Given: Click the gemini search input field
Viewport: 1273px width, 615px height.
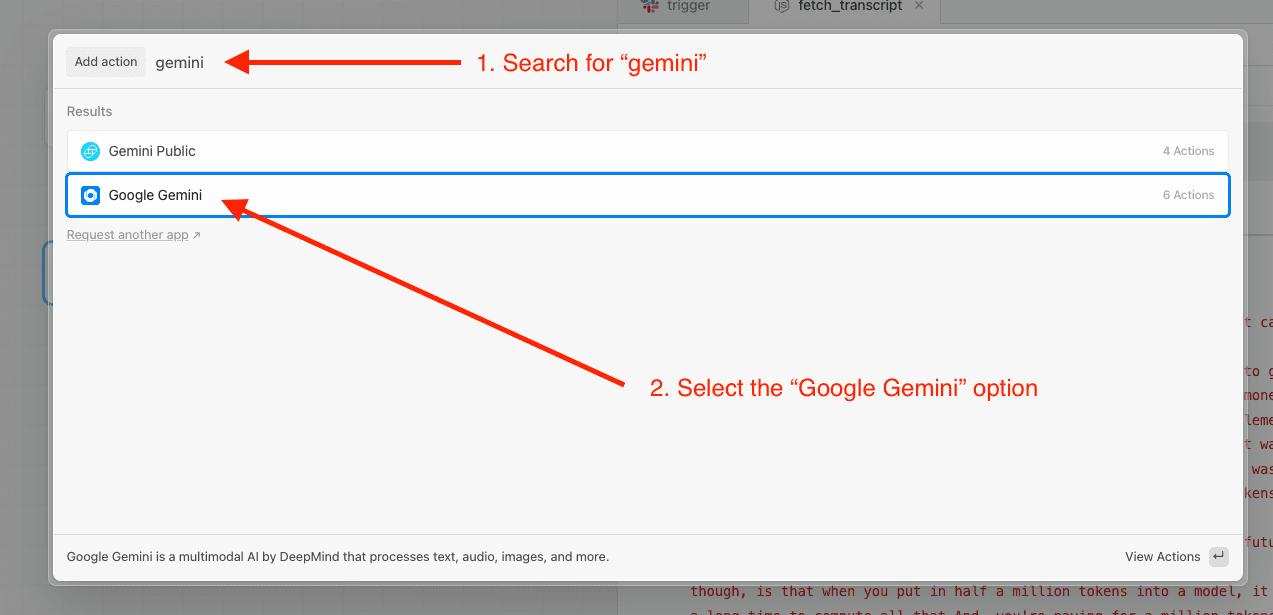Looking at the screenshot, I should (x=180, y=62).
